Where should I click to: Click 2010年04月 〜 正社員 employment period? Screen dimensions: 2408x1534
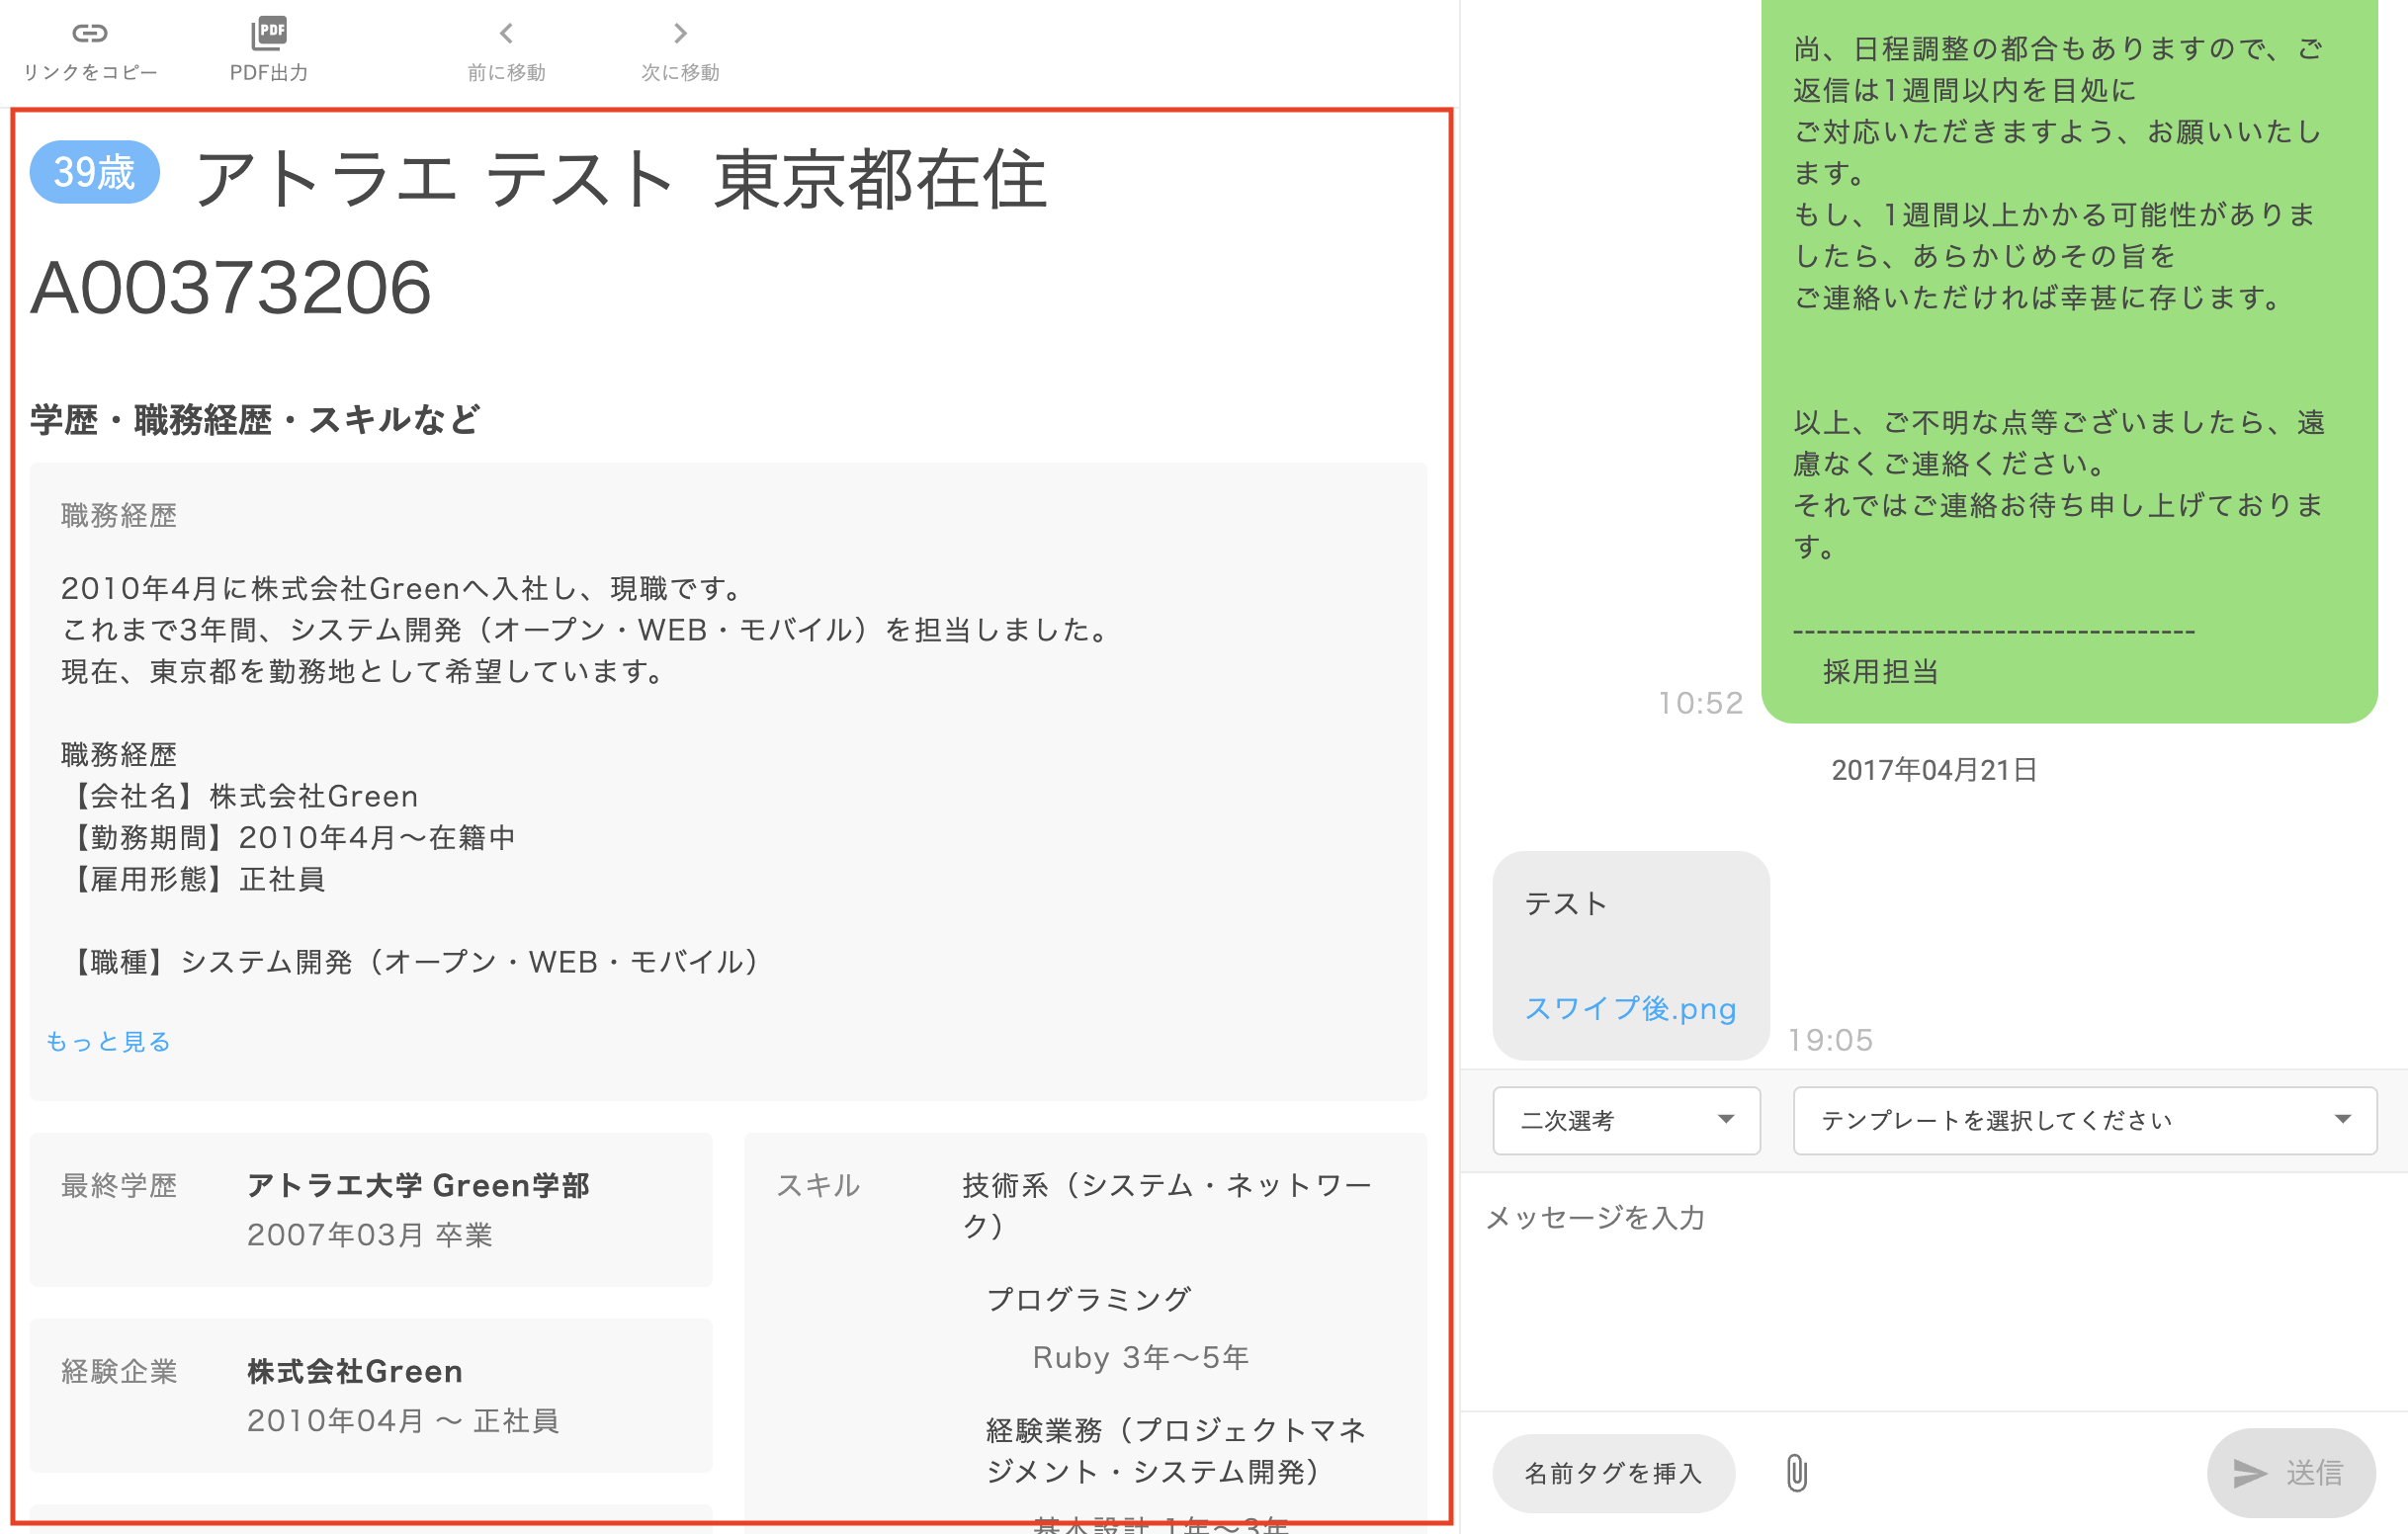[x=403, y=1421]
